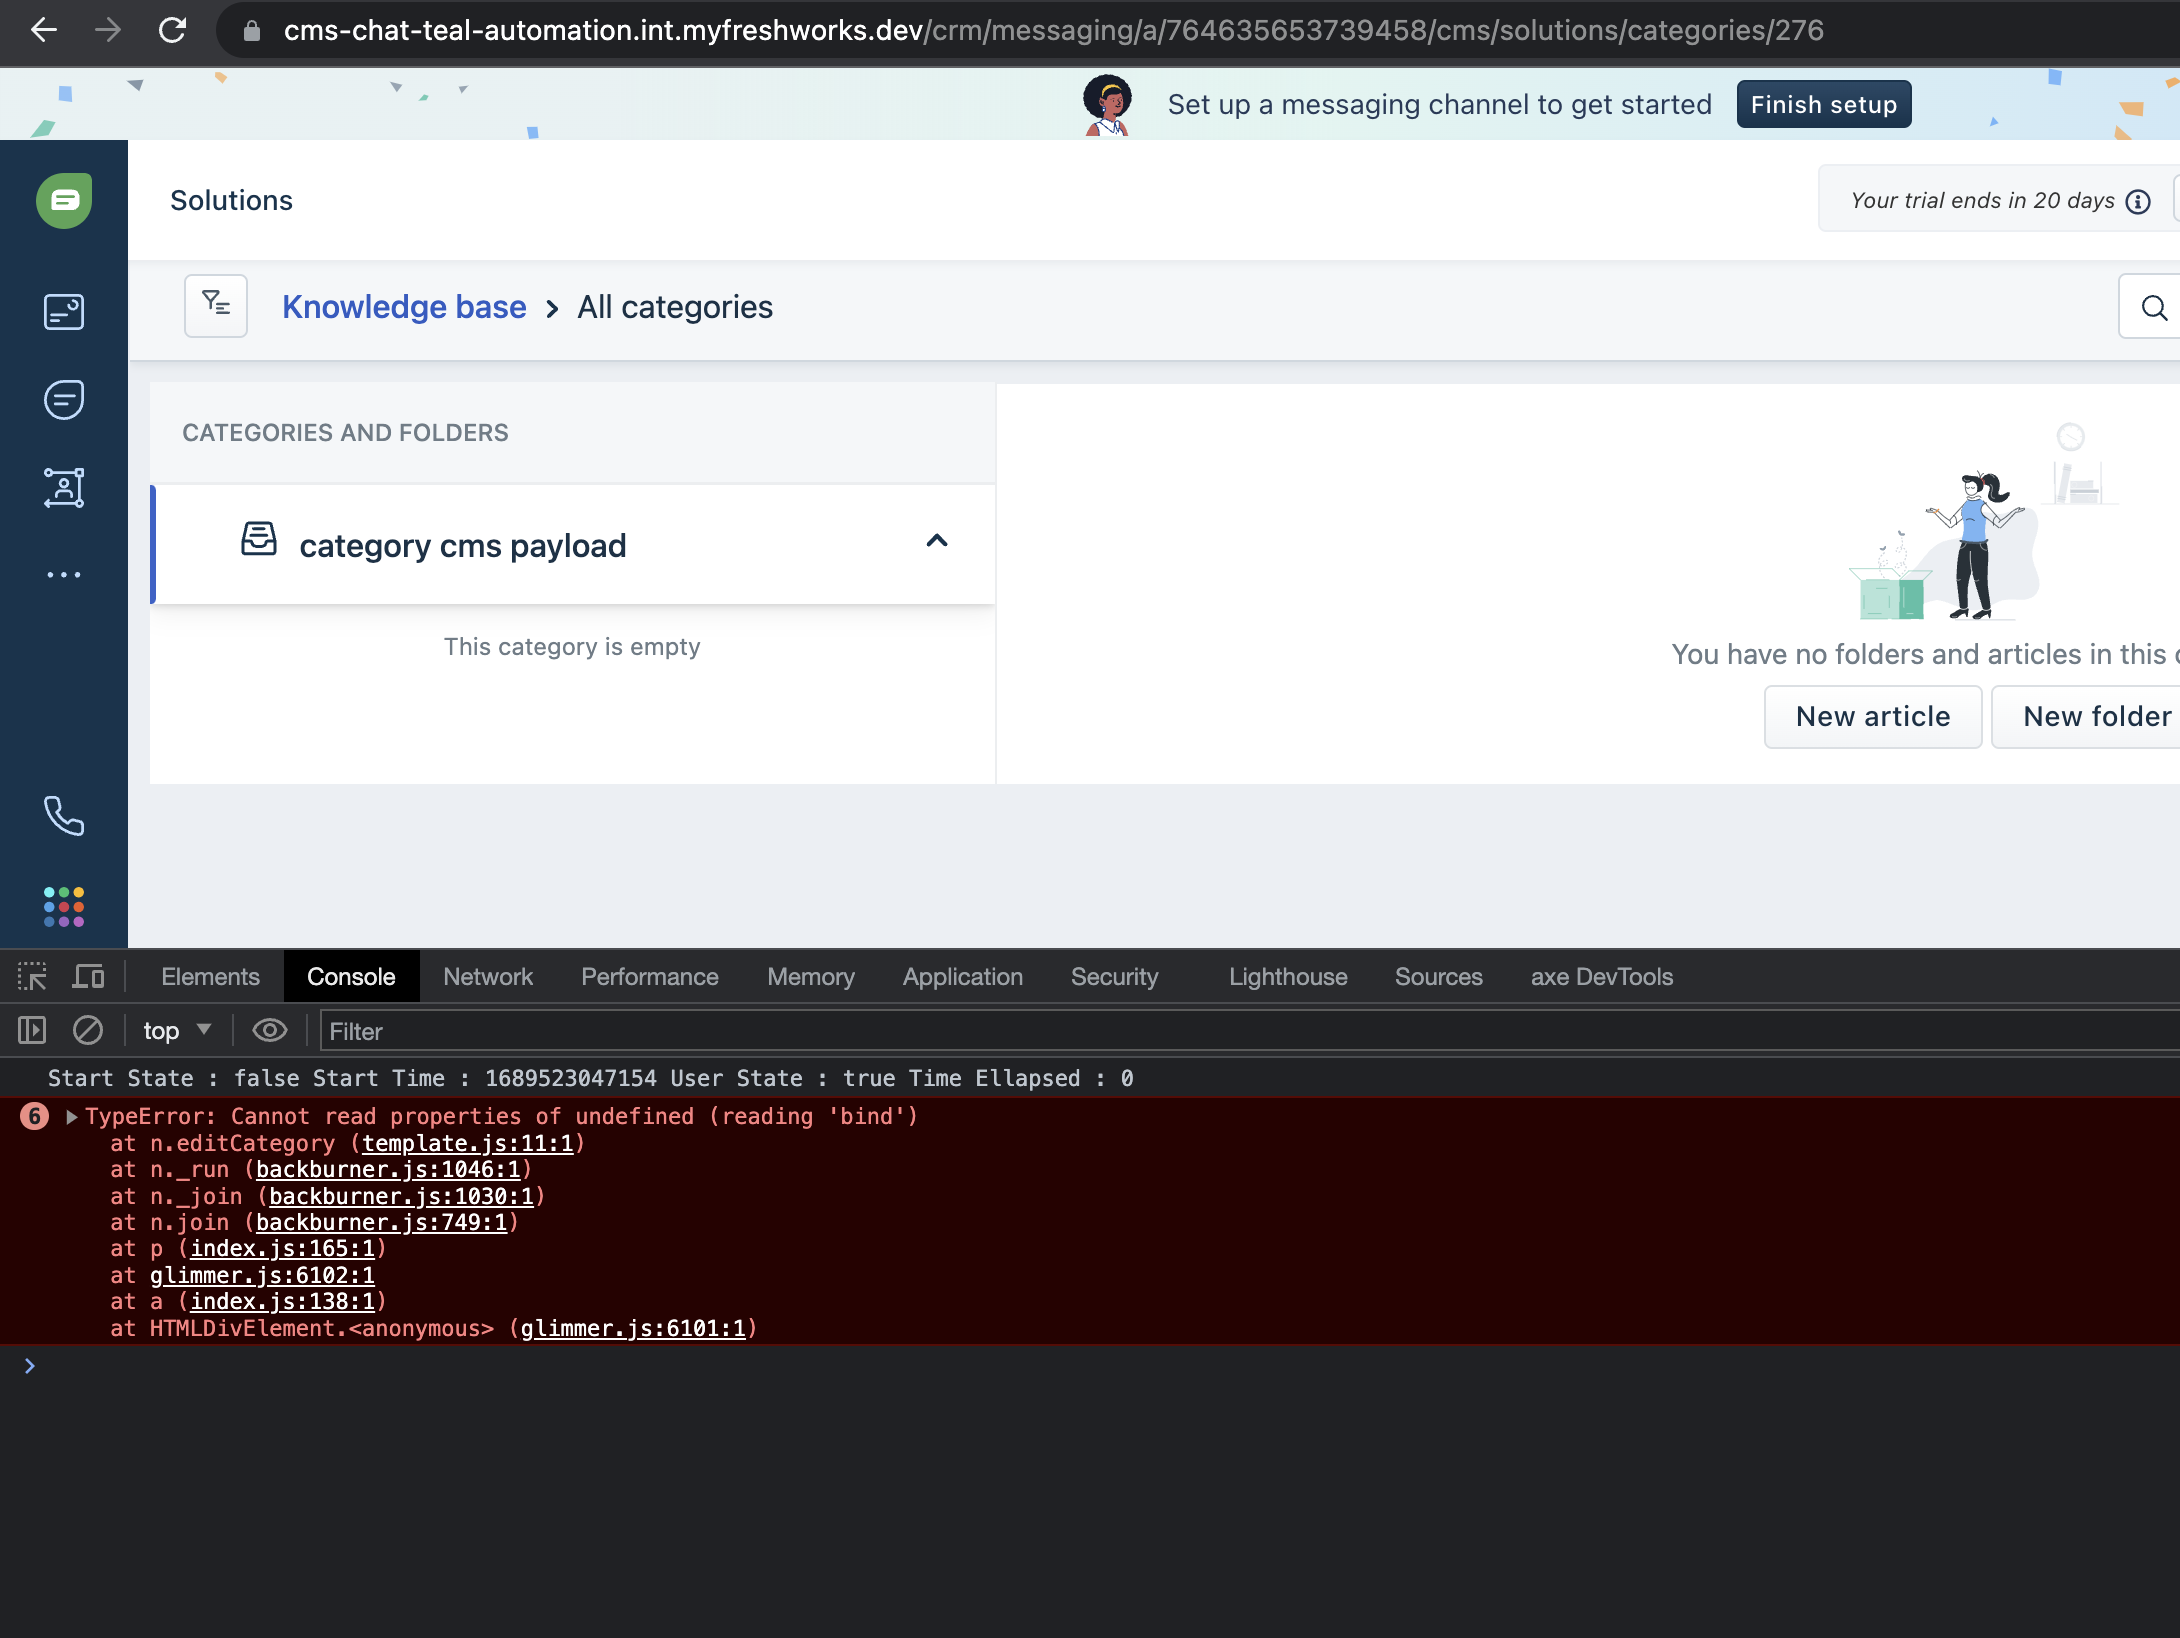Image resolution: width=2180 pixels, height=1638 pixels.
Task: Click the Knowledge base breadcrumb link
Action: [404, 307]
